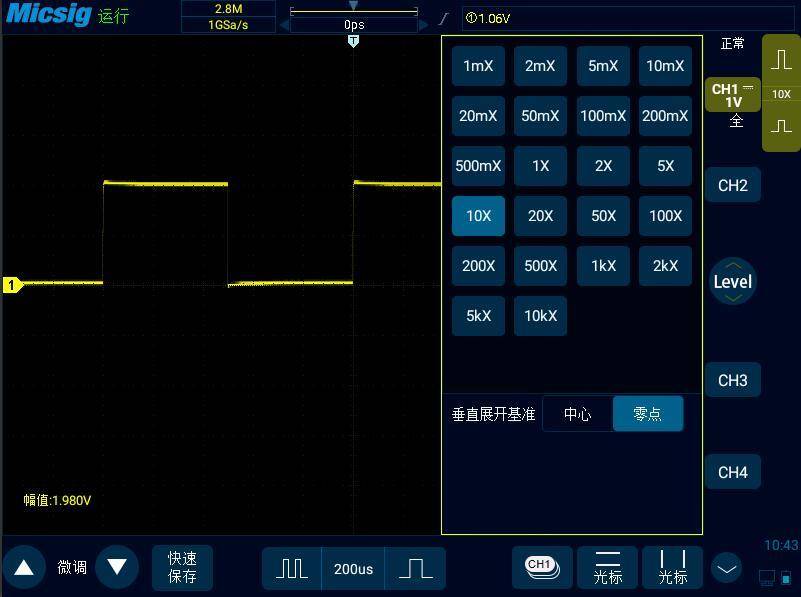Move horizontal position left arrow
Screen dimensions: 801x597
(284, 25)
